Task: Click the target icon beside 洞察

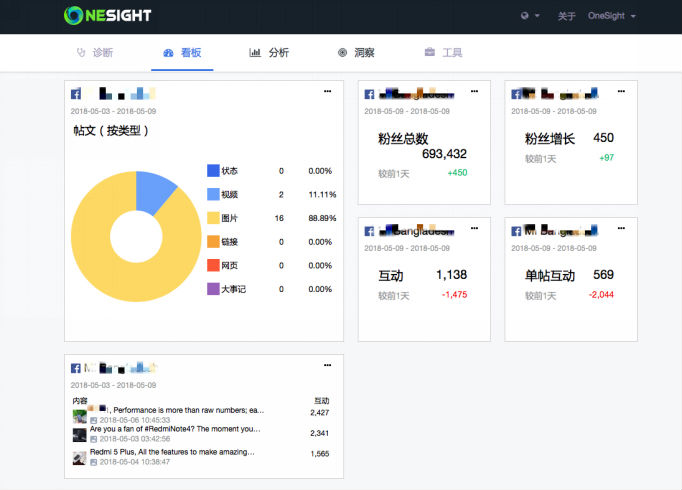Action: (x=342, y=53)
